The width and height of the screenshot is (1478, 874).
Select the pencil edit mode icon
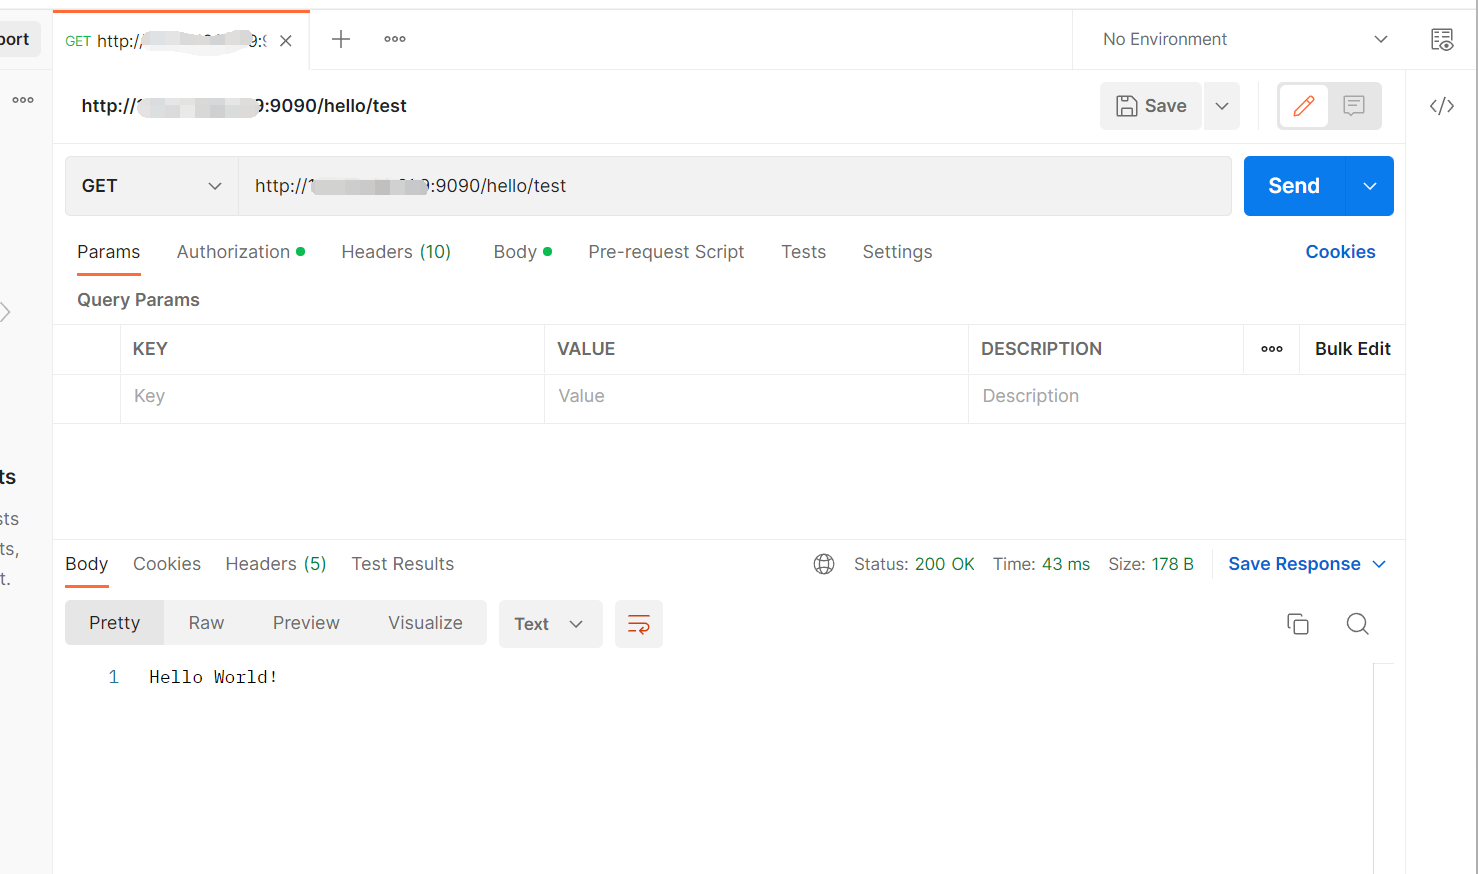1304,106
